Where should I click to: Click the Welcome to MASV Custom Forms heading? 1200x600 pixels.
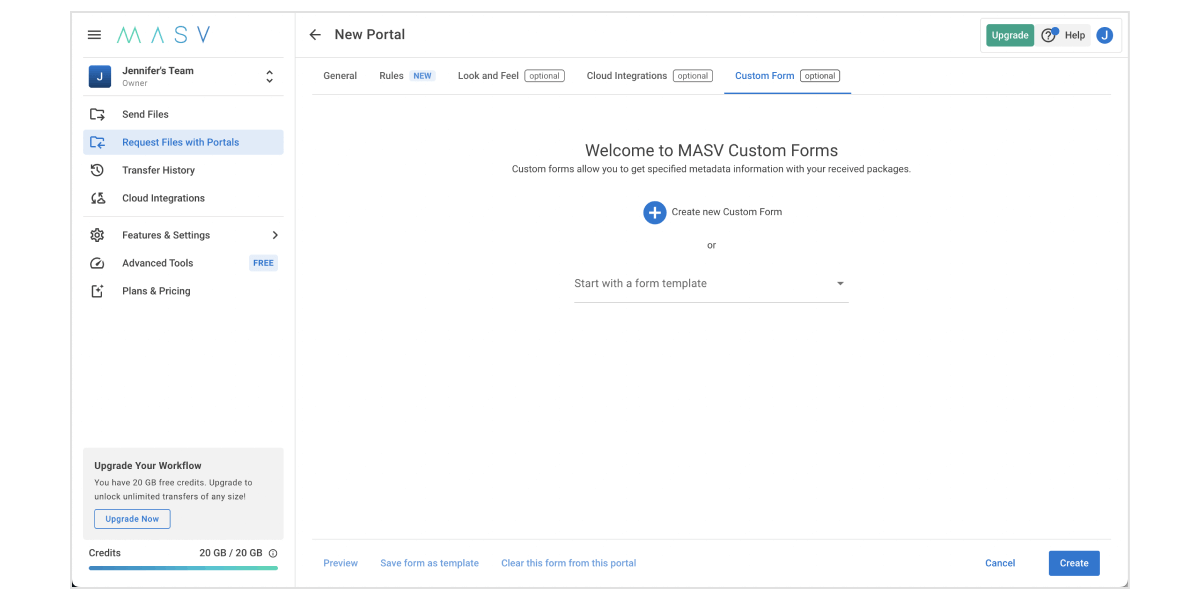pos(711,151)
